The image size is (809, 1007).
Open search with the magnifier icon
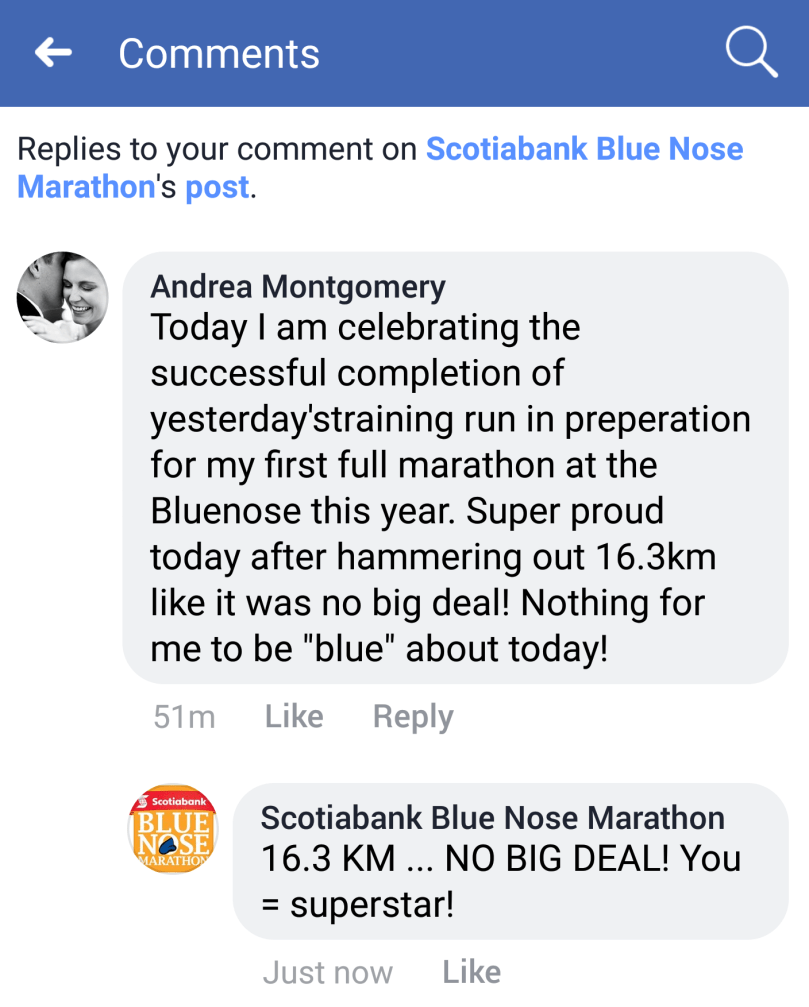pyautogui.click(x=751, y=53)
